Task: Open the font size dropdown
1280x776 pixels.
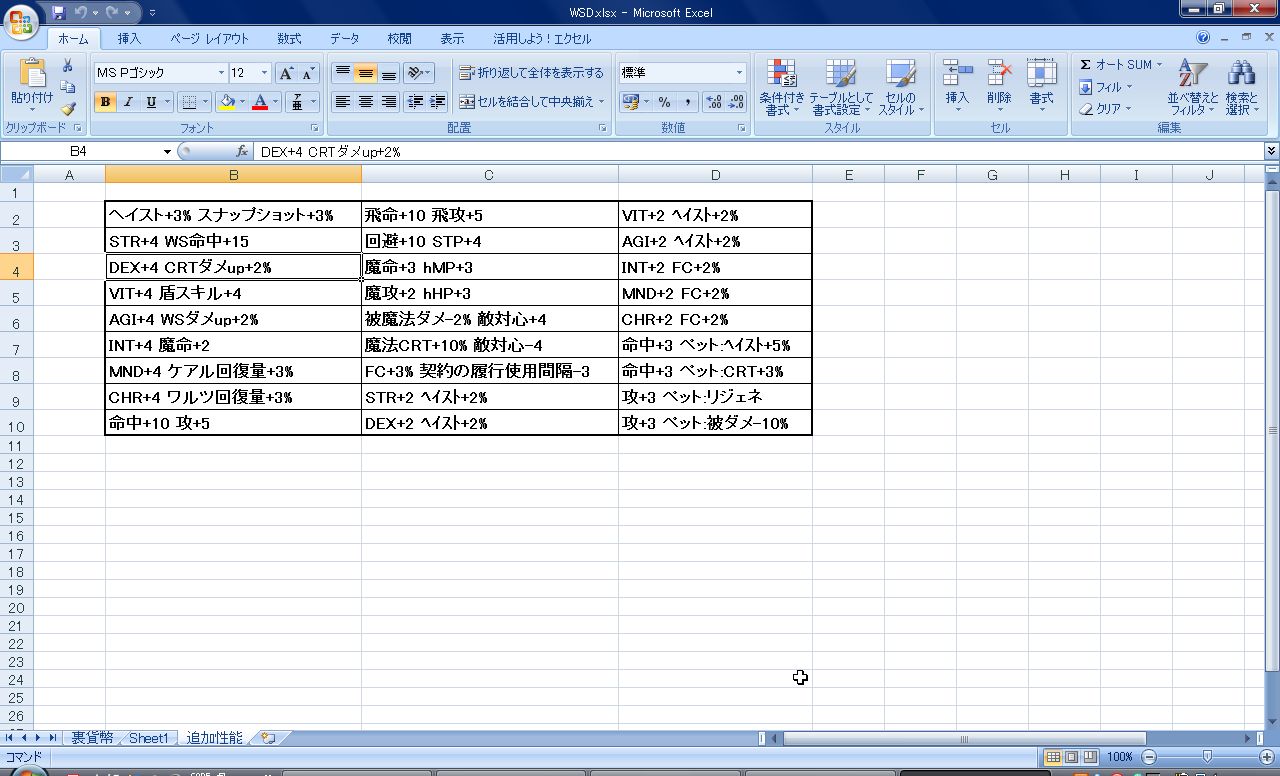Action: click(265, 73)
